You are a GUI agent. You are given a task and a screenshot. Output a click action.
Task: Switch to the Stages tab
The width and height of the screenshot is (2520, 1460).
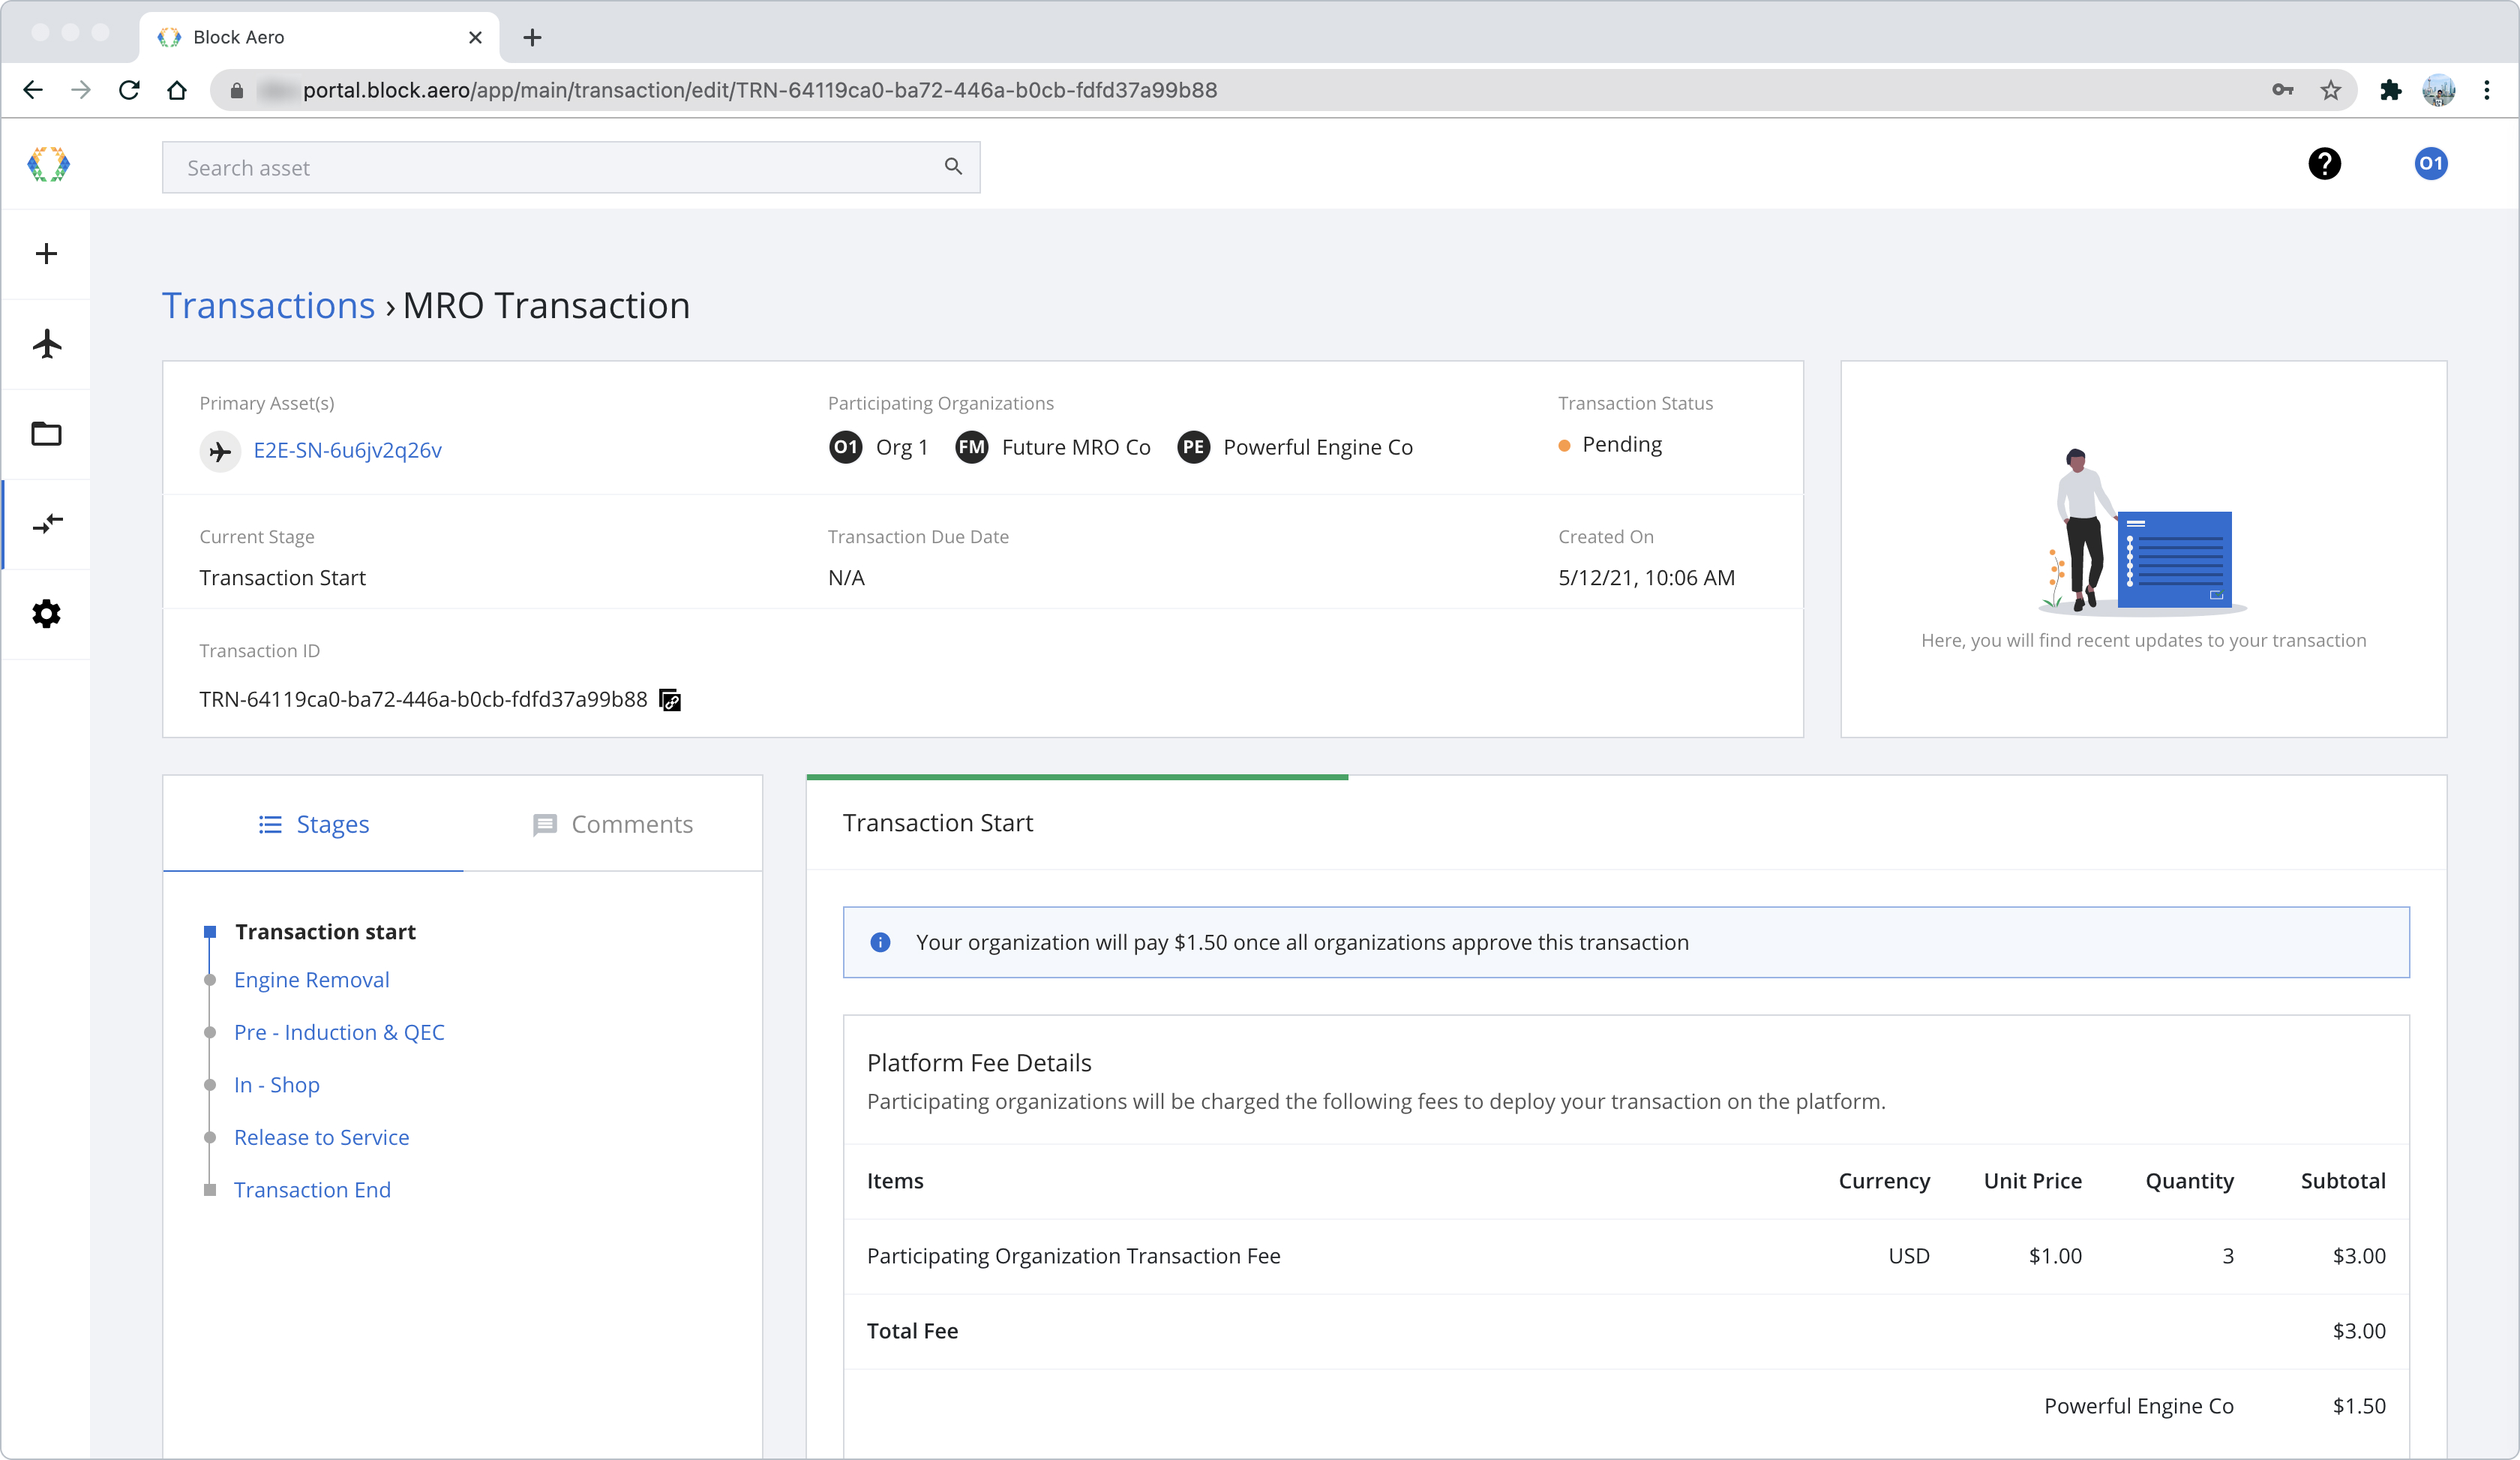[313, 825]
